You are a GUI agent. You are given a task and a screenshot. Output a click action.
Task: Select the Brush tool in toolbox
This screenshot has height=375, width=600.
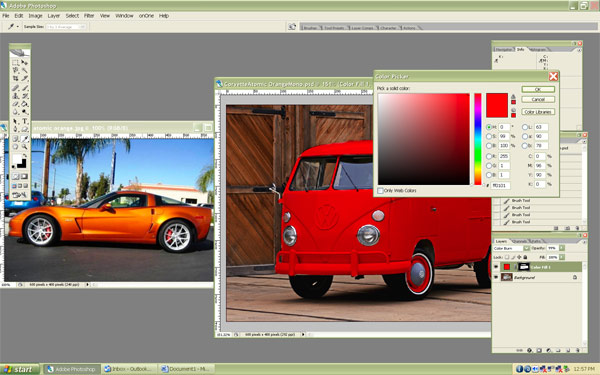coord(24,88)
